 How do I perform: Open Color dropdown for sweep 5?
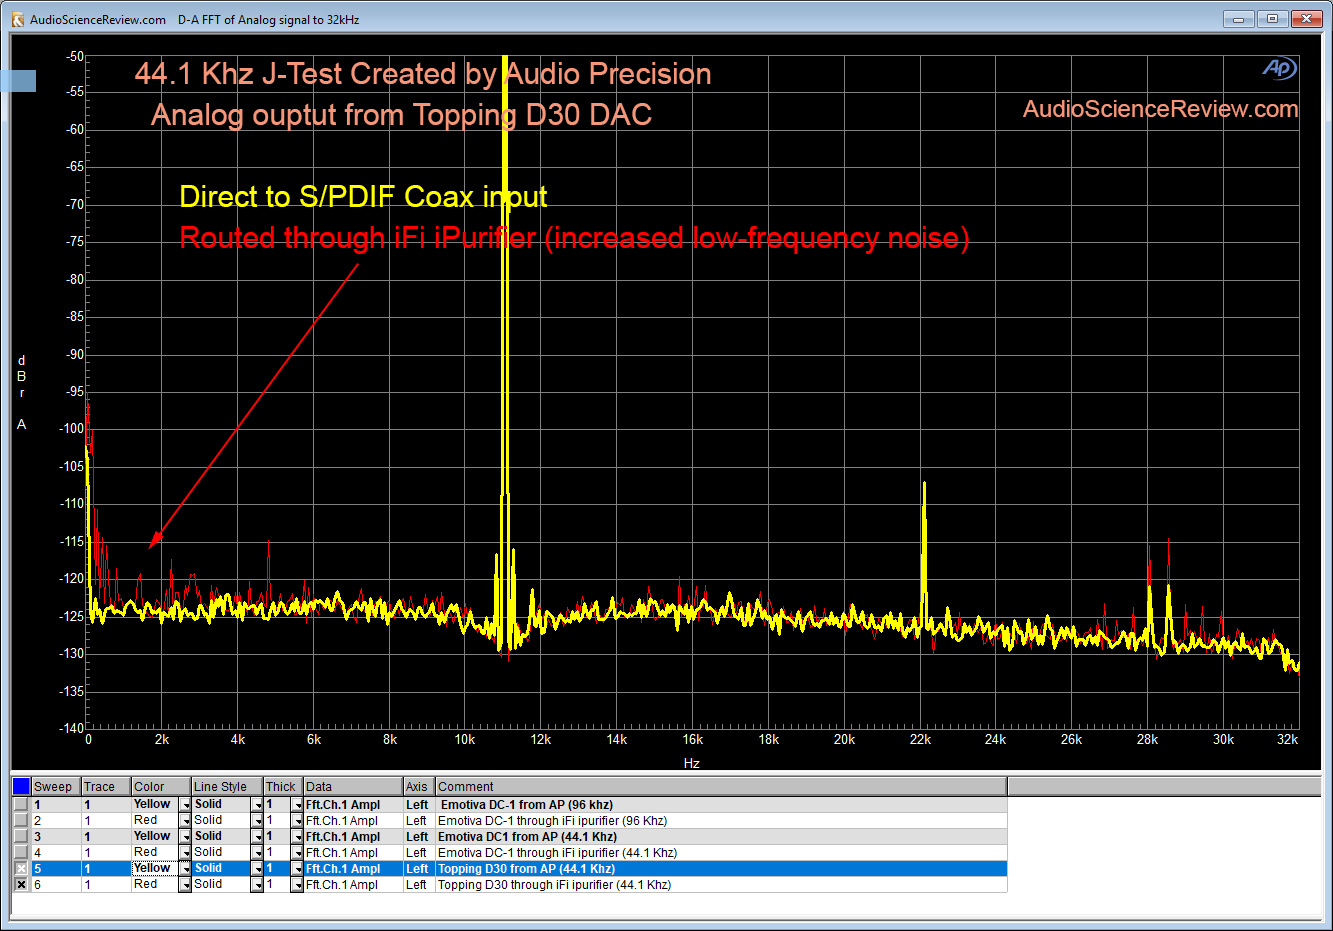pyautogui.click(x=185, y=869)
